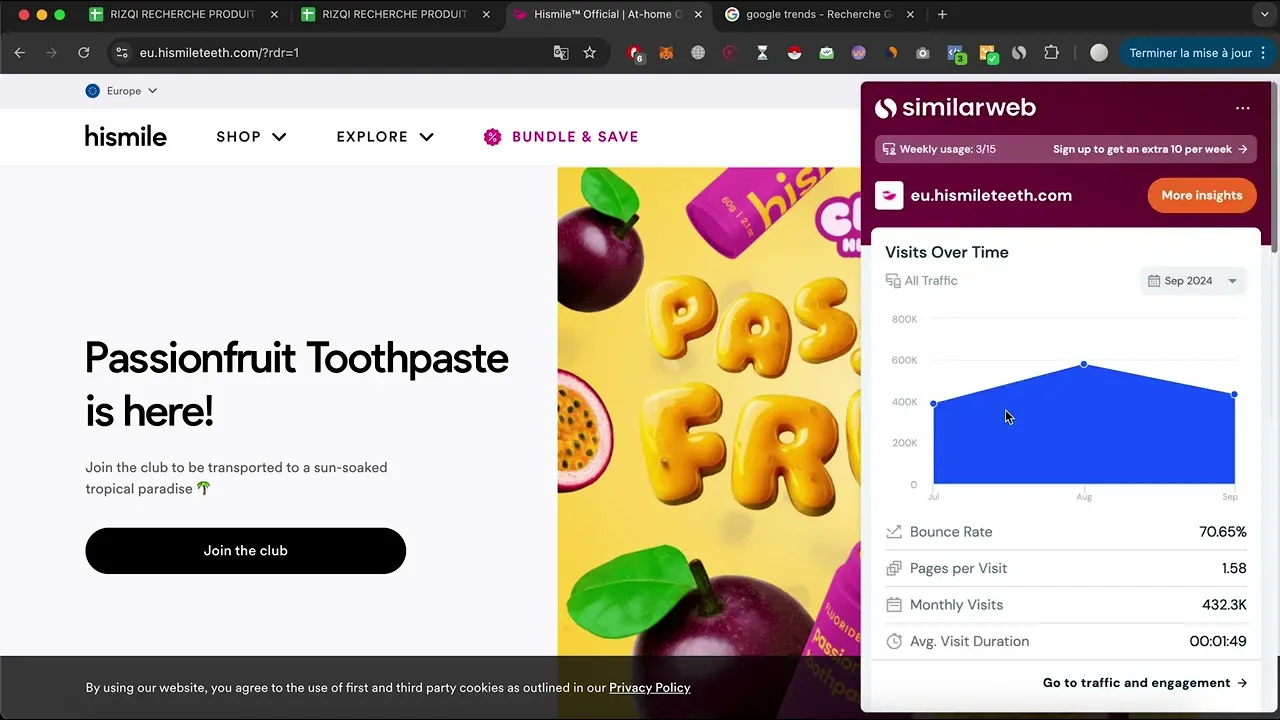Screen dimensions: 1280x720
Task: Click the hismile logo
Action: pos(126,136)
